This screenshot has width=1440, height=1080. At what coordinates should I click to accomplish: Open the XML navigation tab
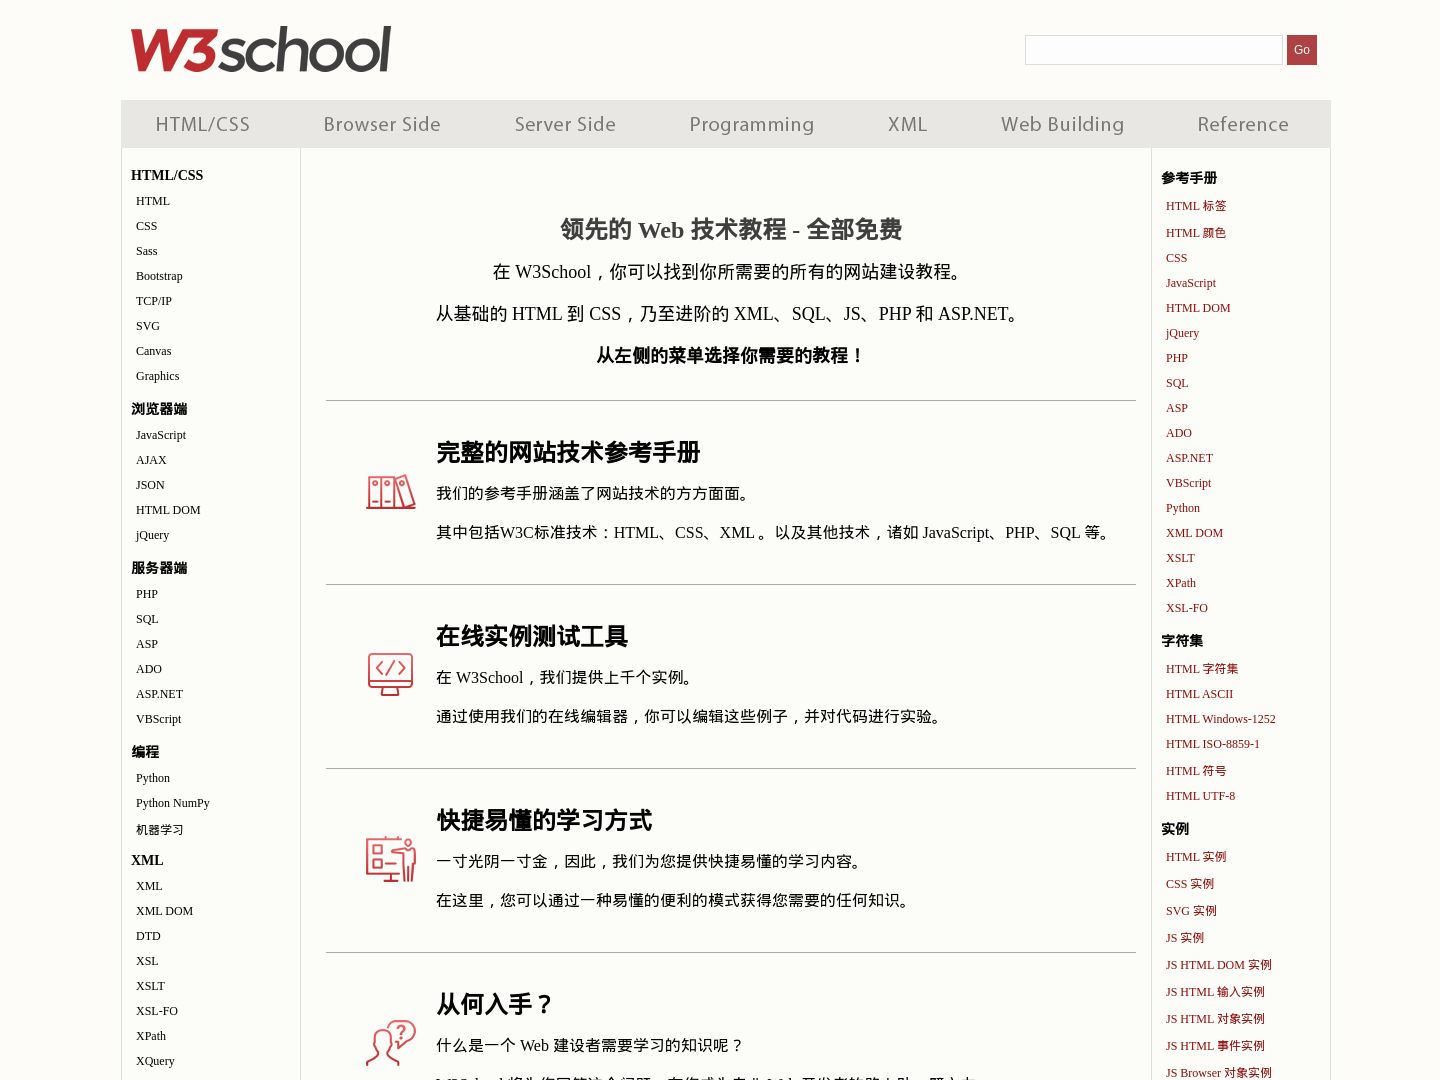click(x=908, y=124)
